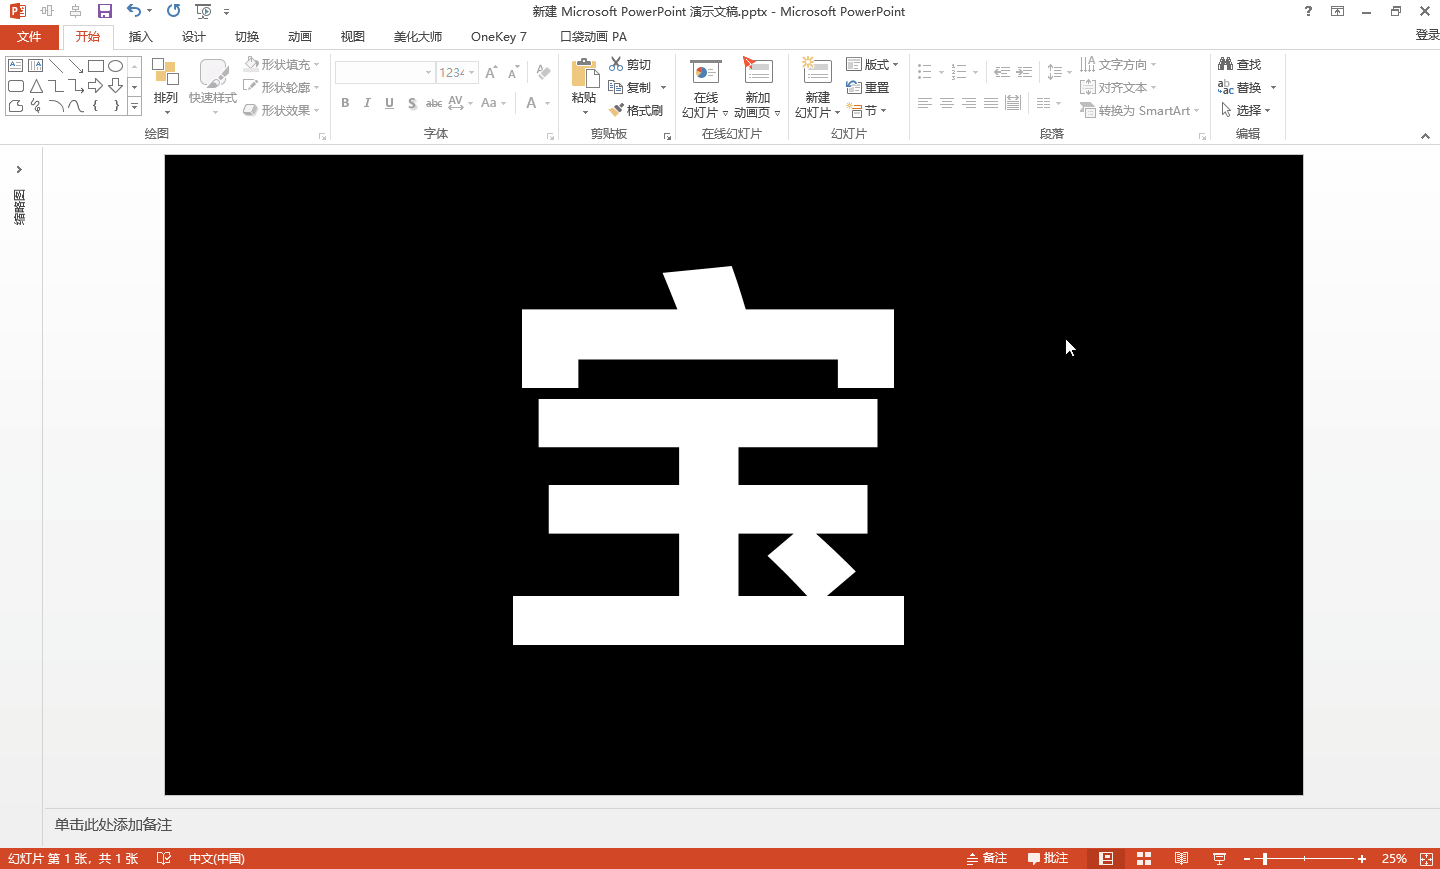Switch to the Insert (插入) tab
This screenshot has width=1440, height=869.
tap(141, 37)
